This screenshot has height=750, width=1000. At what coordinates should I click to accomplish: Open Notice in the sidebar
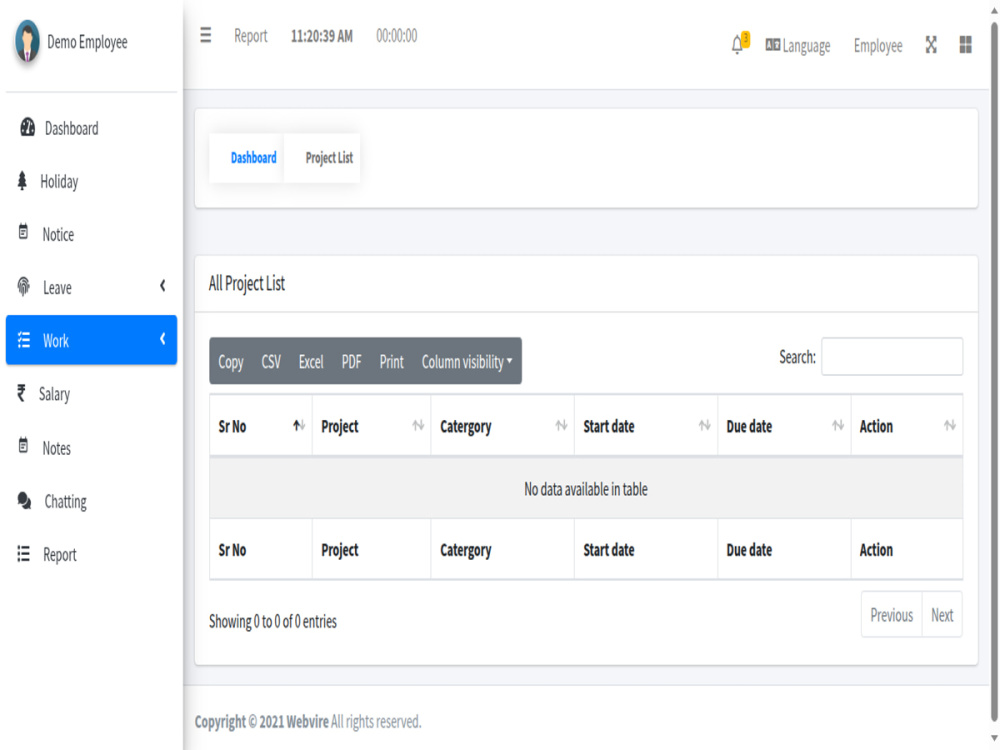pos(91,234)
